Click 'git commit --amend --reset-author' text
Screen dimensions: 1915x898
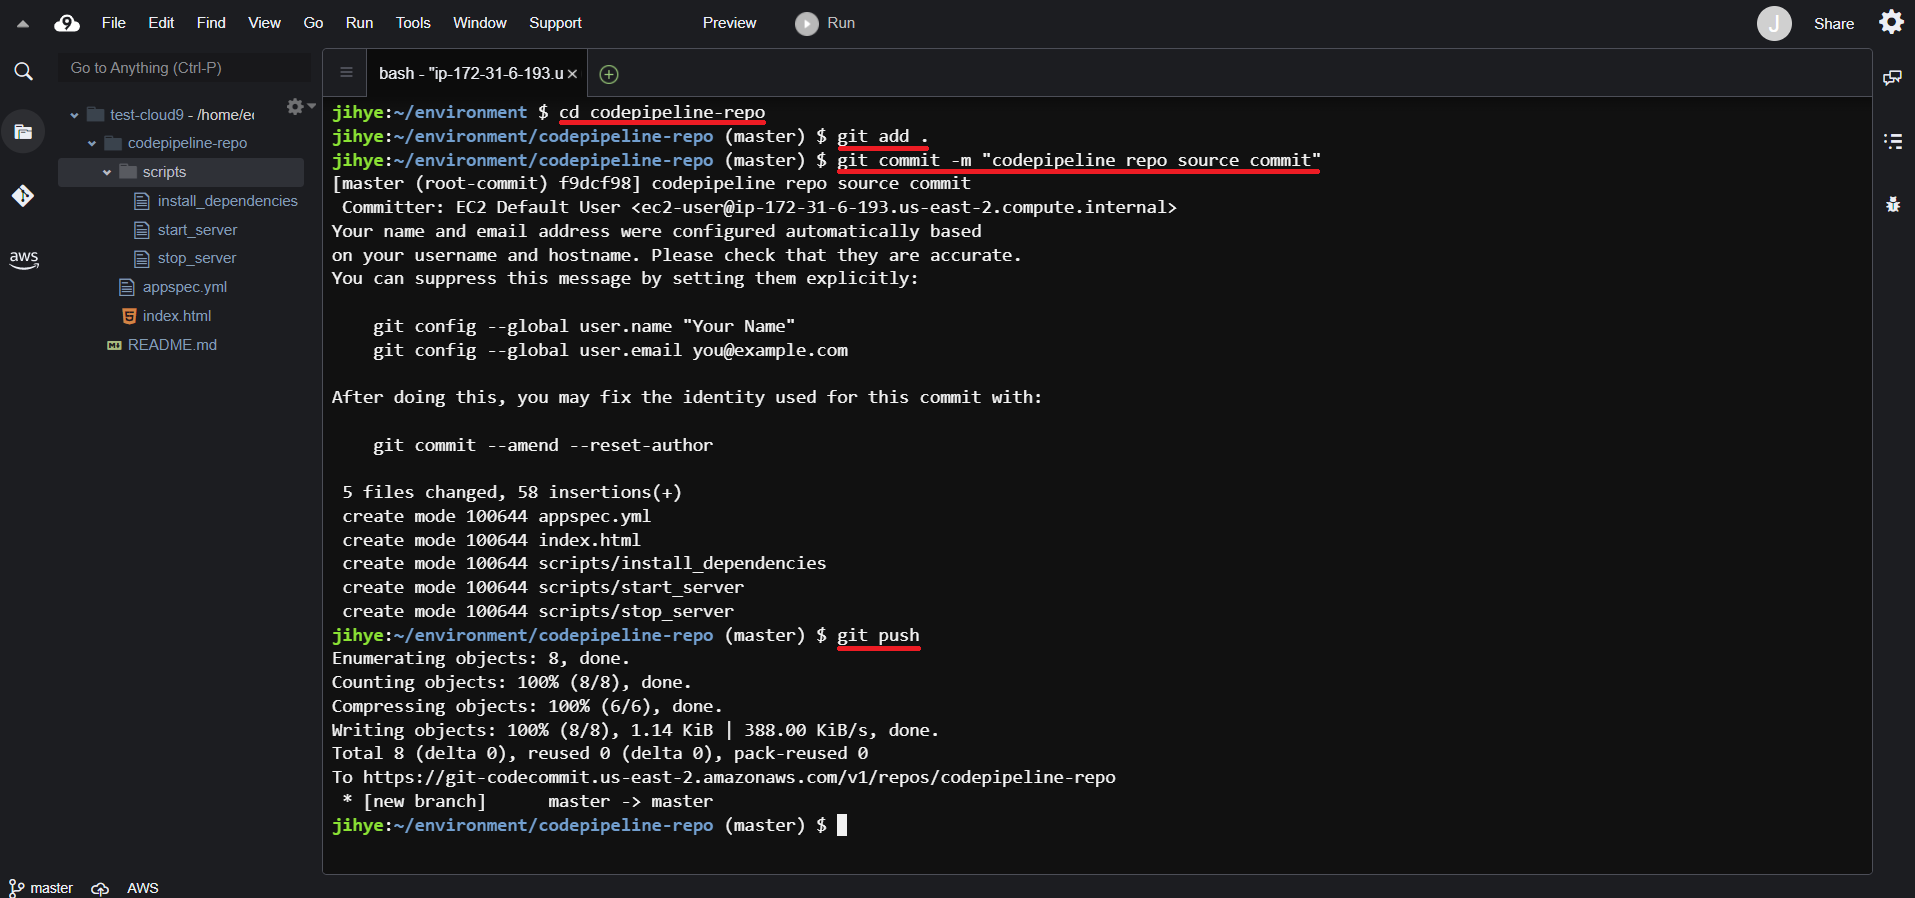543,445
